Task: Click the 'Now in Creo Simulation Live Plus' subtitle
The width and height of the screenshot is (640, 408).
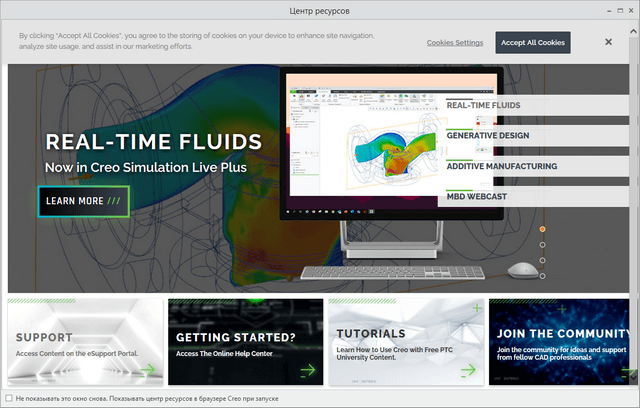Action: 146,167
